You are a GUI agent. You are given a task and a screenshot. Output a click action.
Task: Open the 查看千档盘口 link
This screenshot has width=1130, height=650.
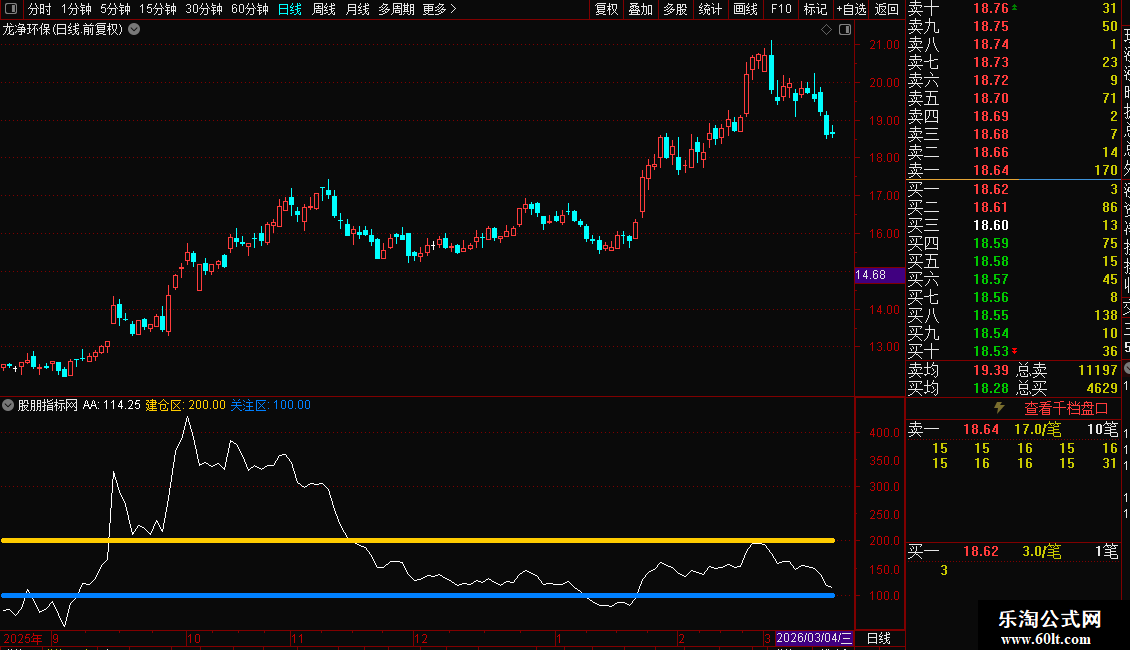(x=1066, y=409)
